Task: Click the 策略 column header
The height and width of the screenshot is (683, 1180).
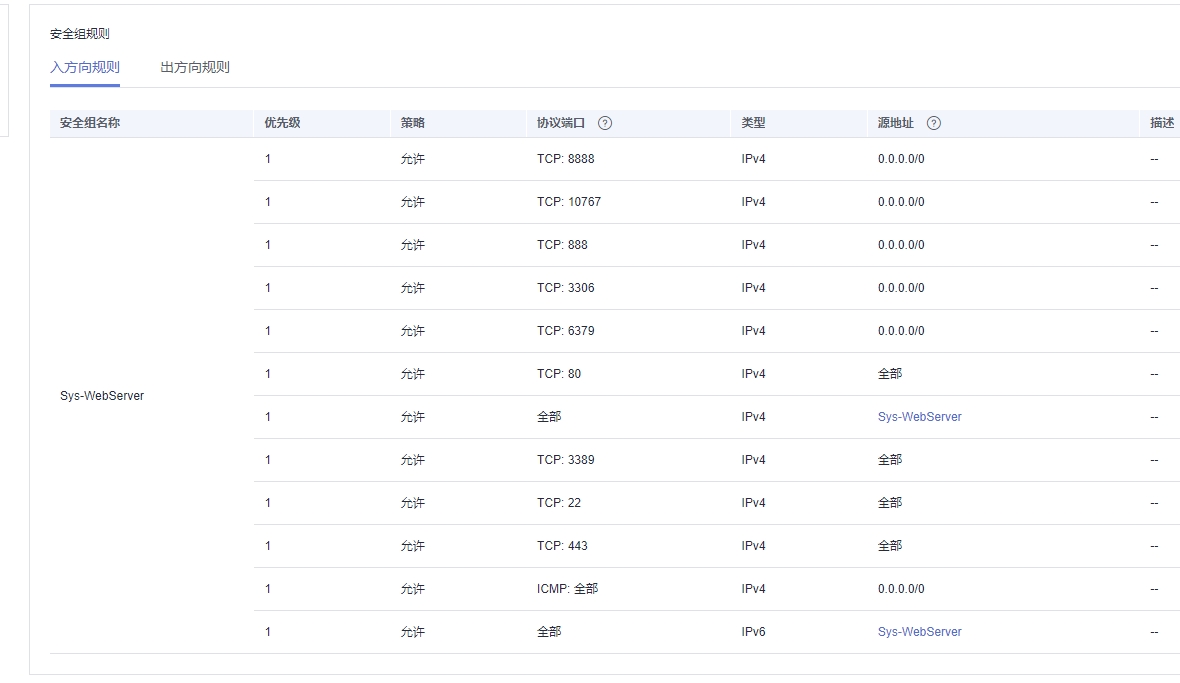Action: coord(412,123)
